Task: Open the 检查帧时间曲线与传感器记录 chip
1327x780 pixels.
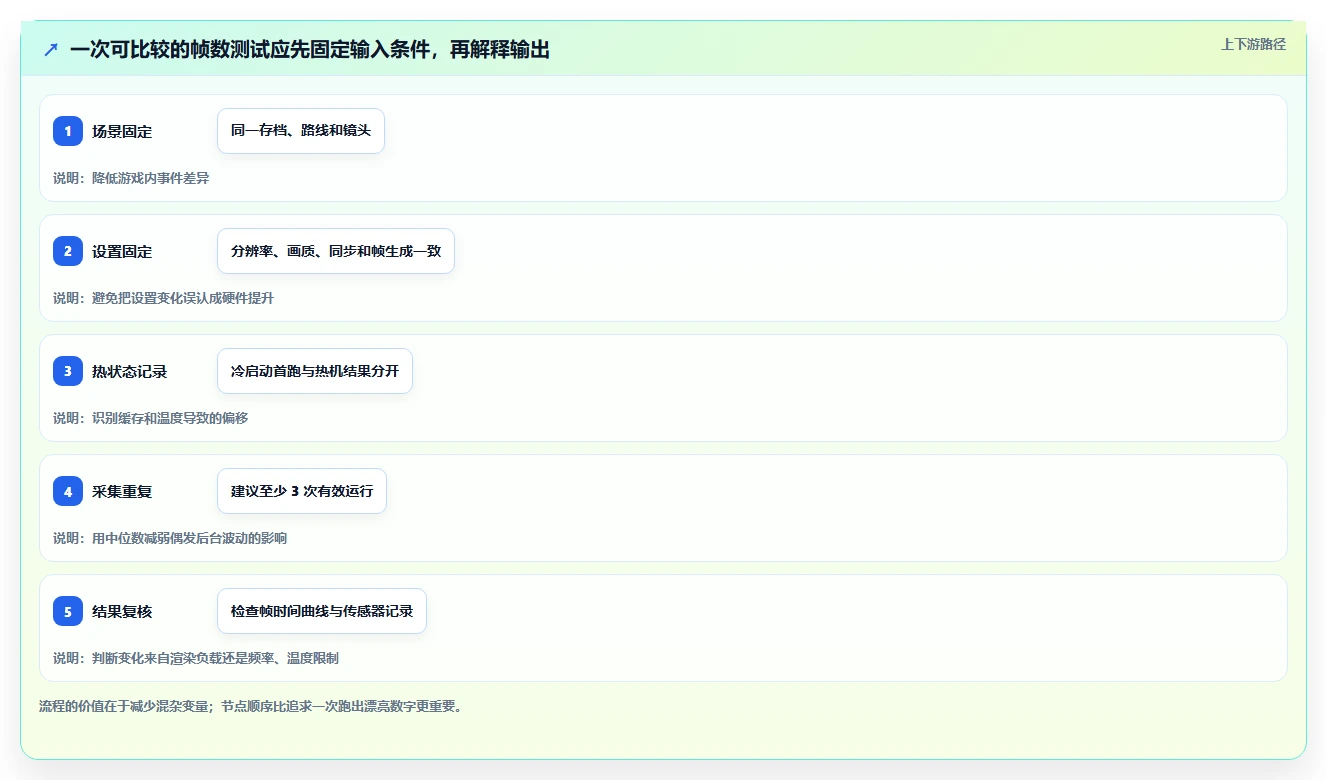Action: [322, 611]
